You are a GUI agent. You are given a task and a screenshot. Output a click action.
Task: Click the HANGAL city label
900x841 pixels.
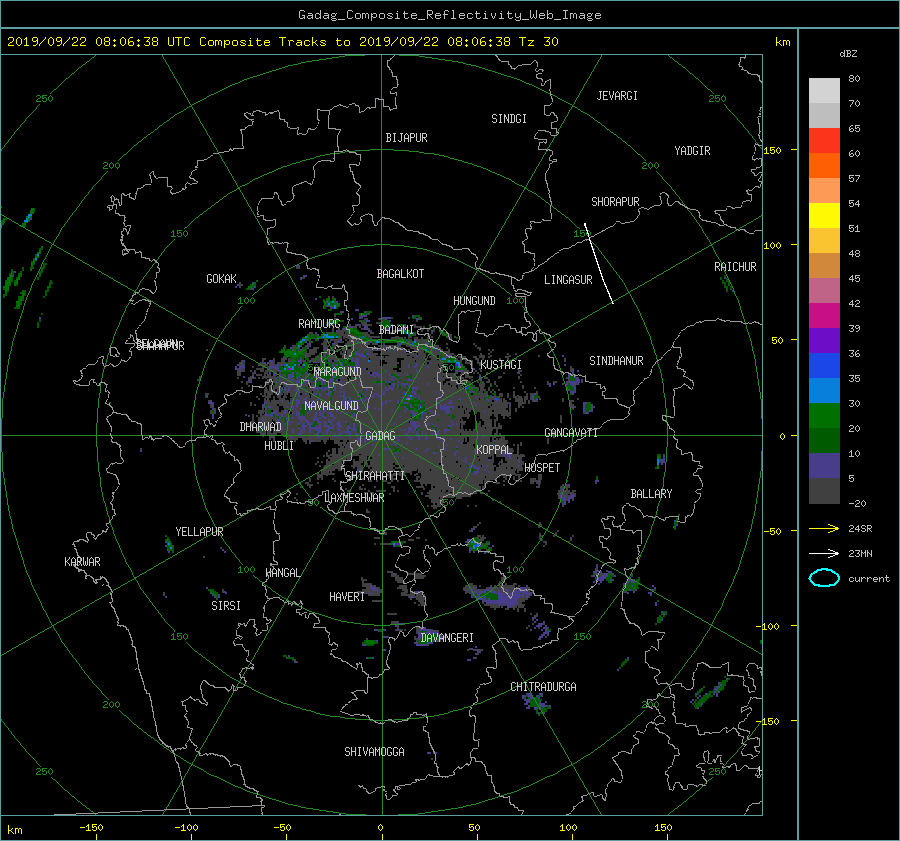[x=282, y=573]
